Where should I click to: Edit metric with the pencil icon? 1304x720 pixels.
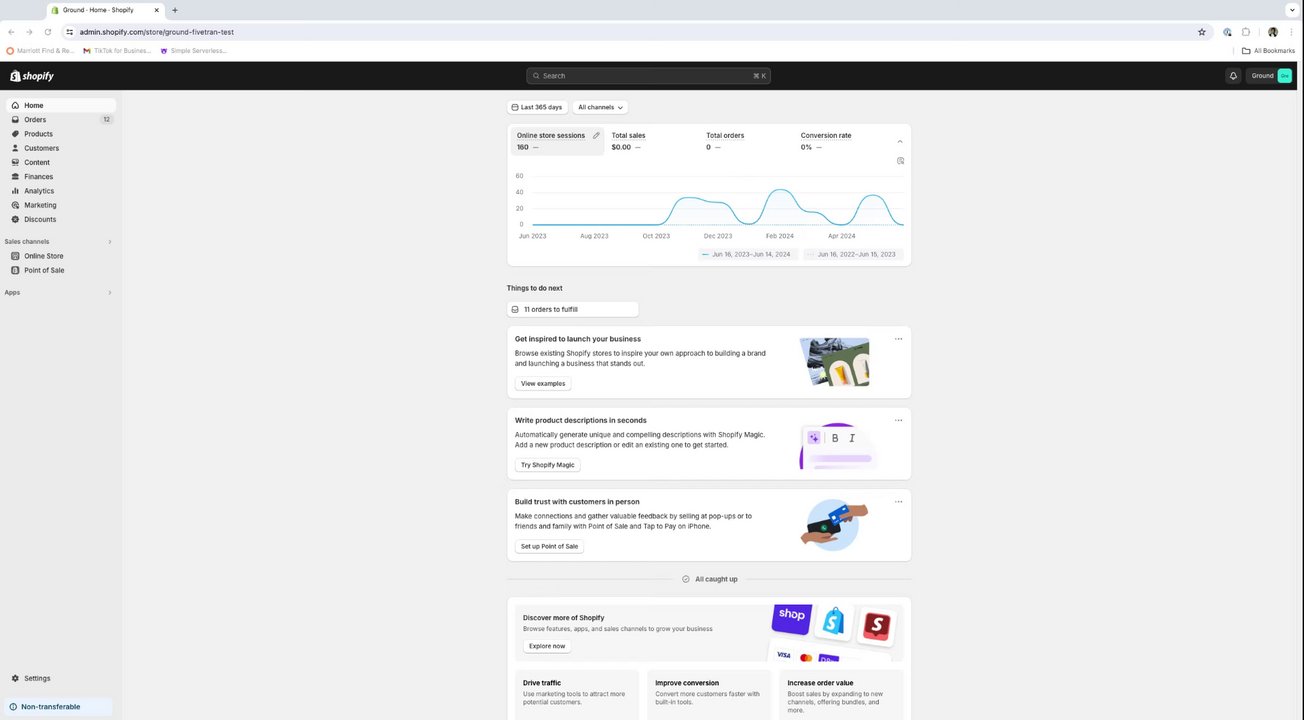(596, 135)
